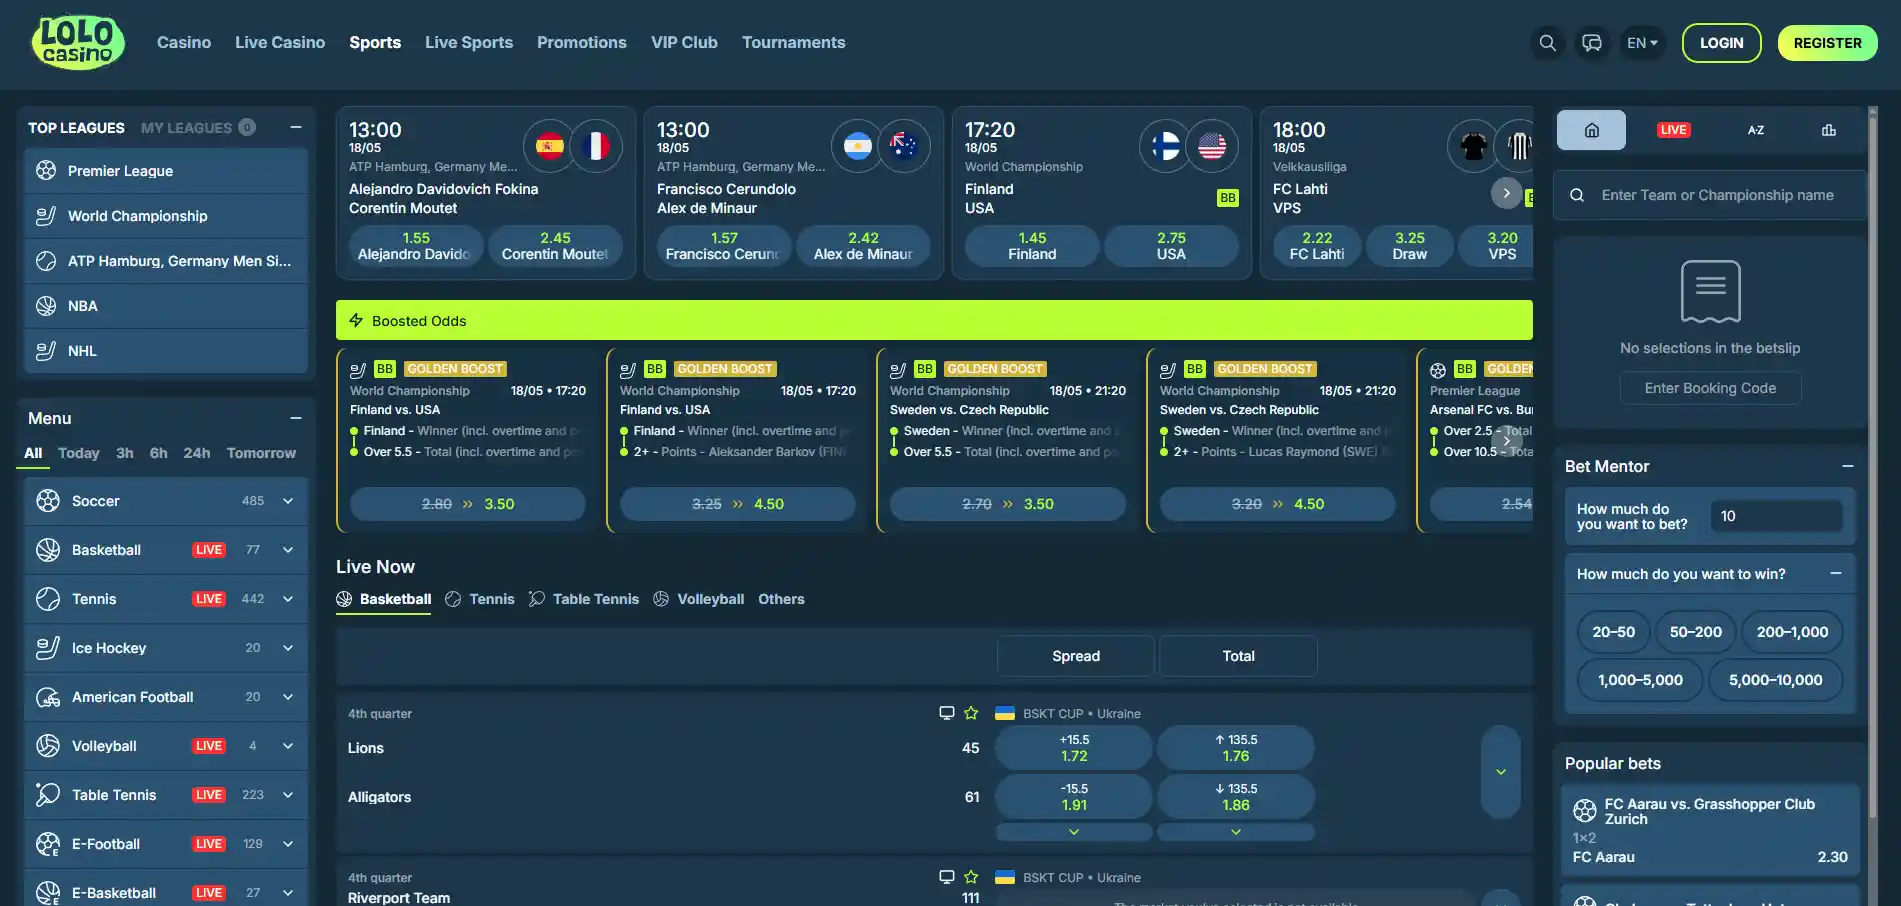Pick Lions +15.5 spread at 1.72
The image size is (1901, 906).
coord(1074,748)
